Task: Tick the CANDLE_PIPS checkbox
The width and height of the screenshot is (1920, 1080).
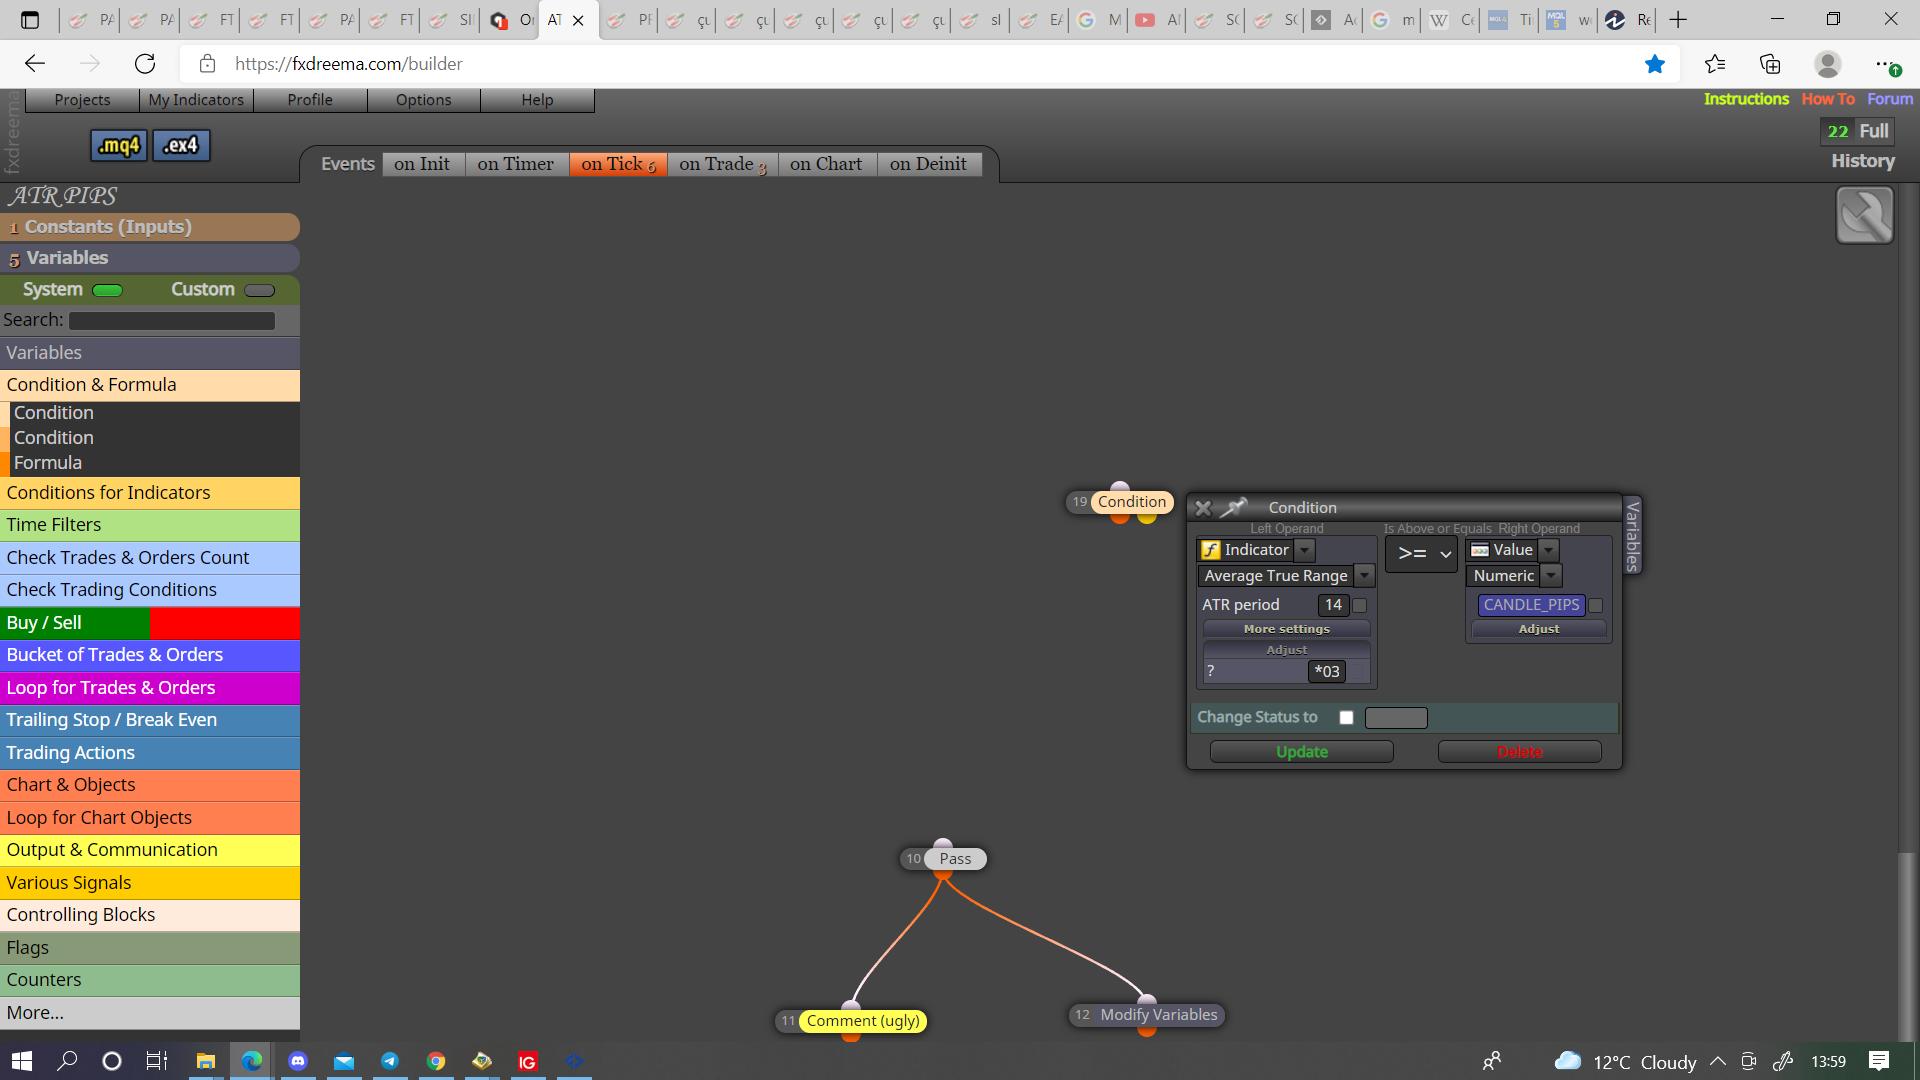Action: [1596, 605]
